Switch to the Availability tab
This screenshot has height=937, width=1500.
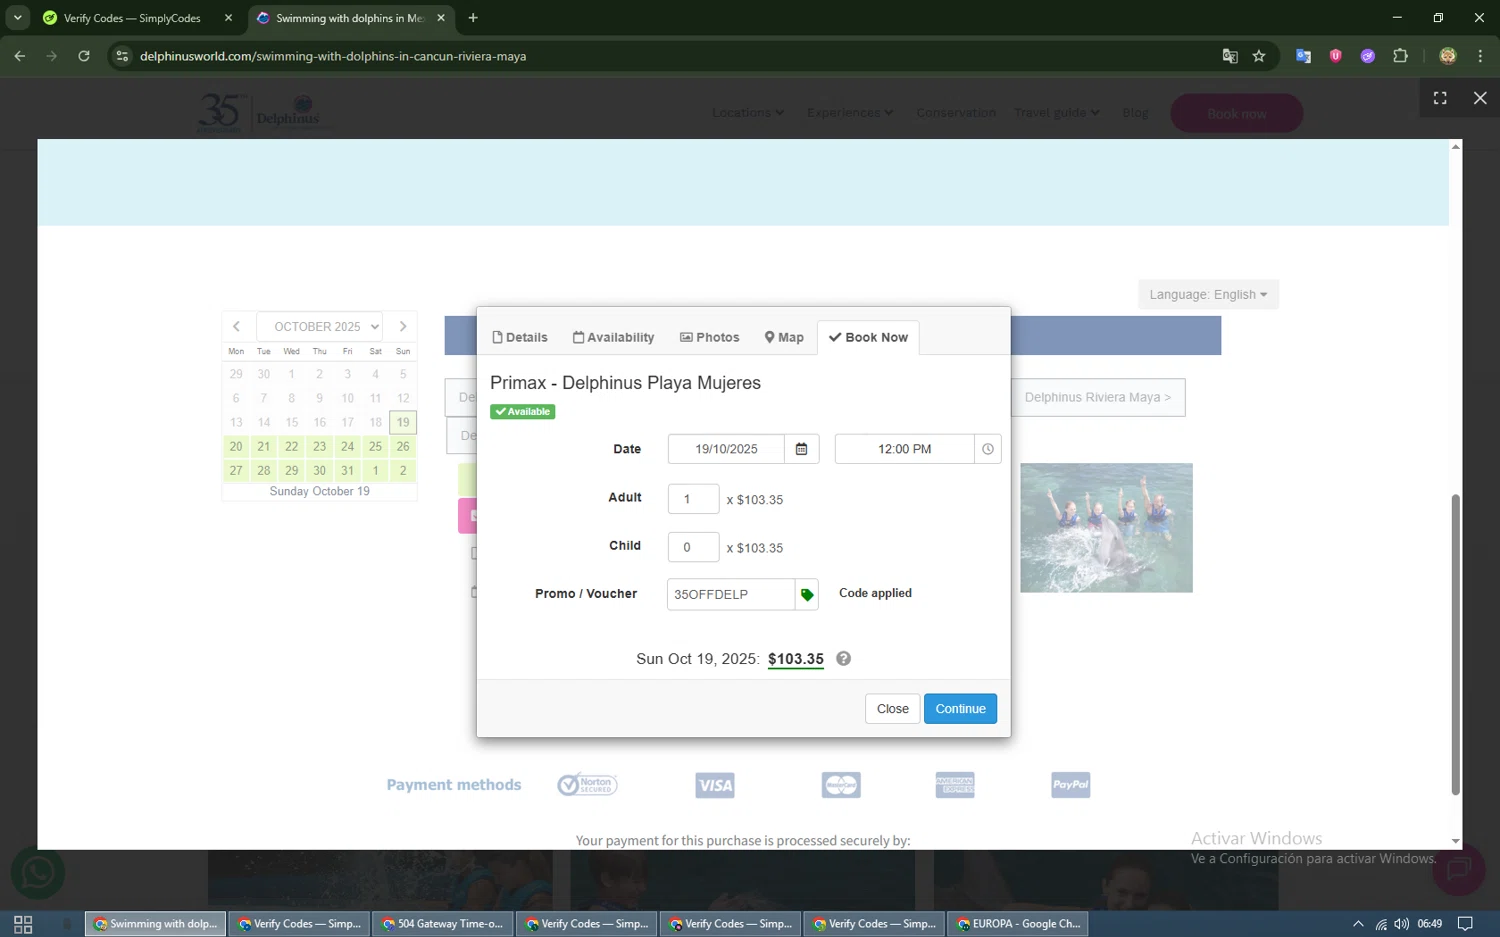click(613, 337)
